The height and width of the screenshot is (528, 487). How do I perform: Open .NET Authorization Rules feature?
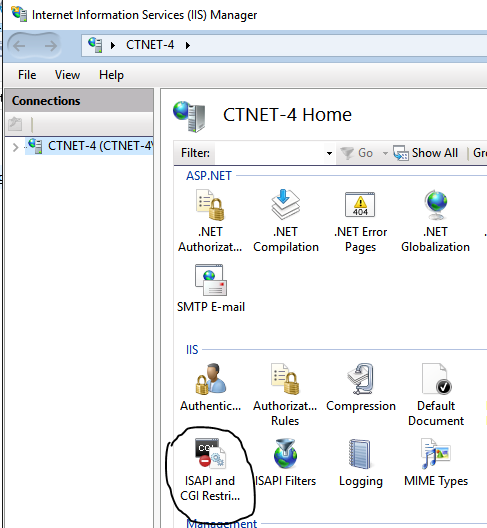(210, 221)
